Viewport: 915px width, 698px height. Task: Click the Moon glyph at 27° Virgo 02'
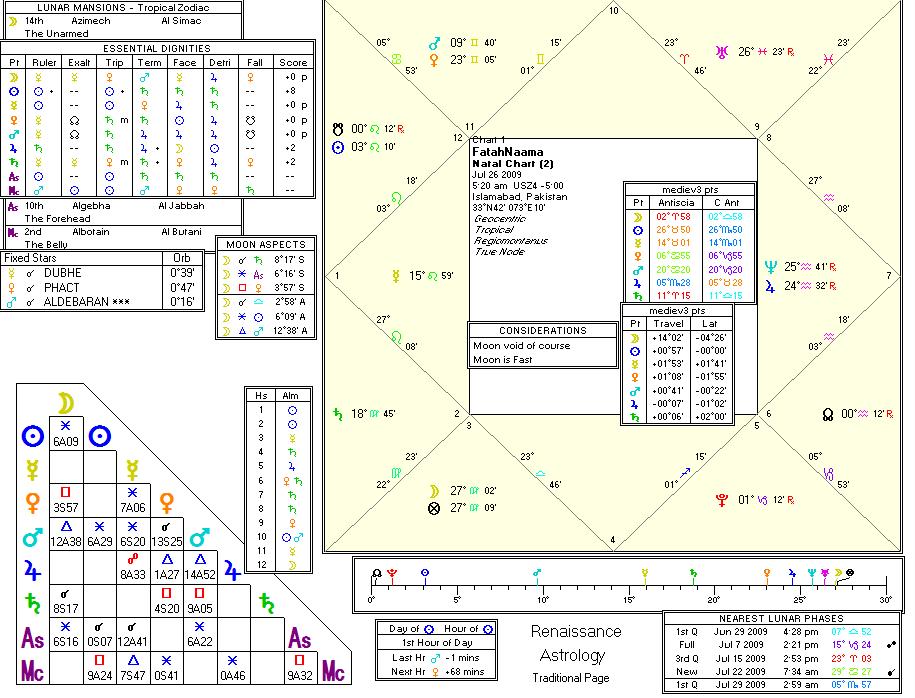tap(434, 491)
